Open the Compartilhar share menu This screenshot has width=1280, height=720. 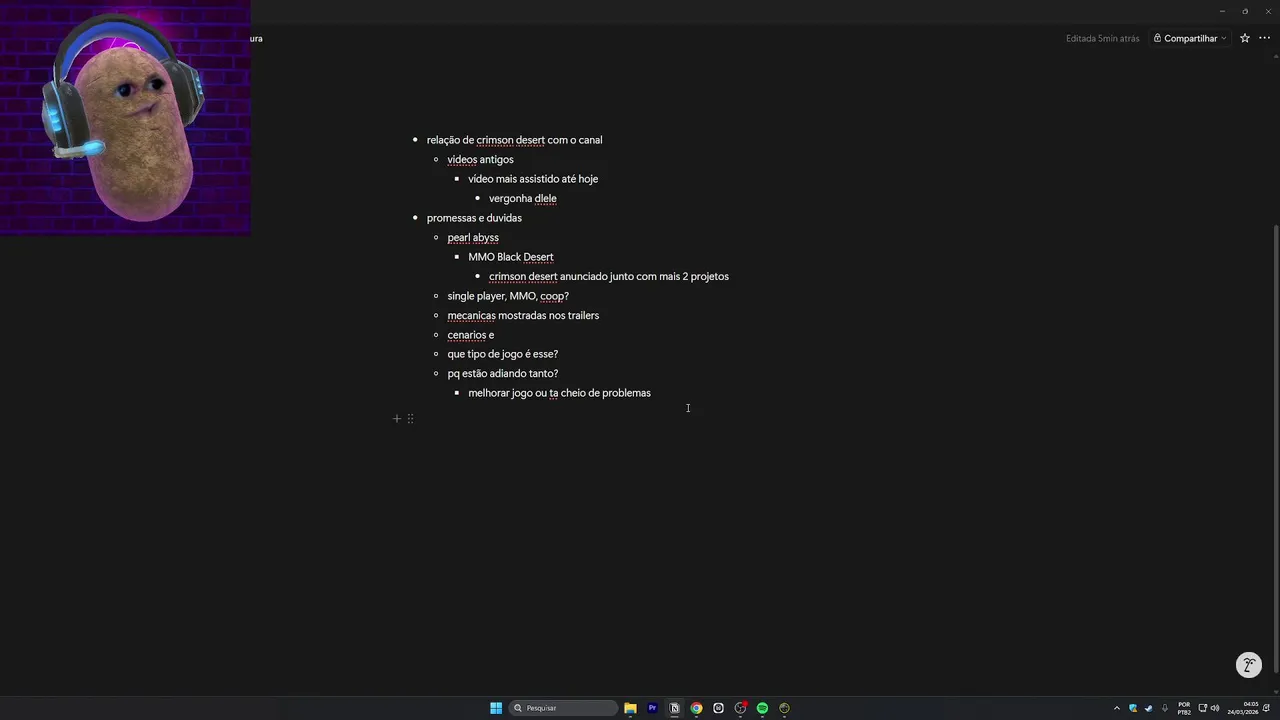click(x=1190, y=38)
